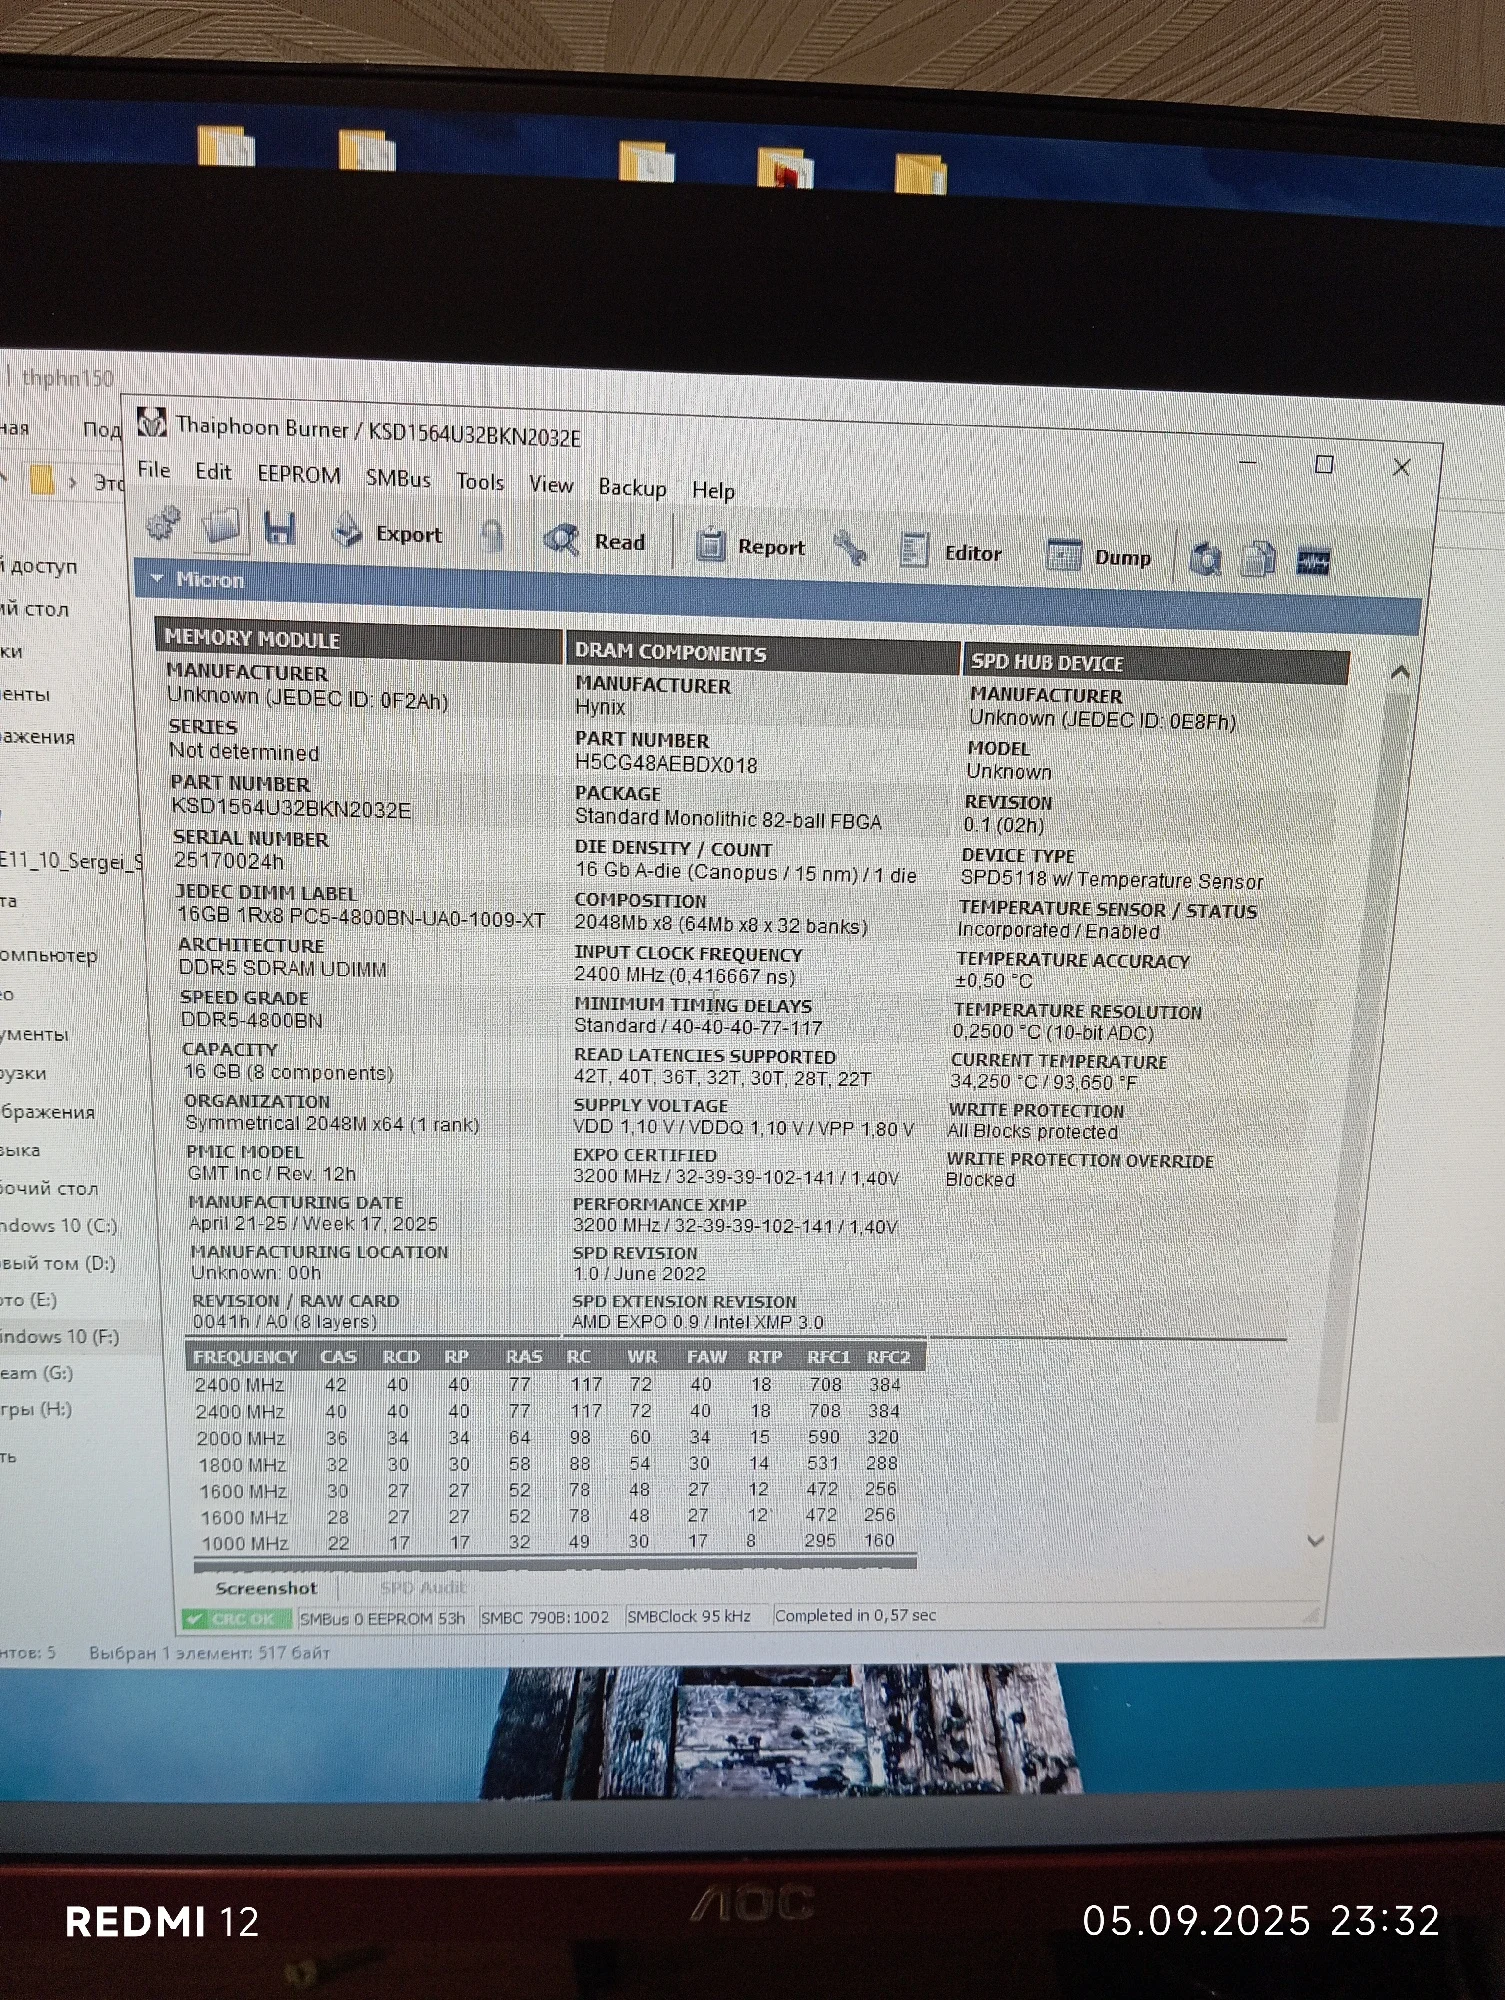
Task: Click the scrollbar down arrow in the report
Action: tap(1316, 1541)
